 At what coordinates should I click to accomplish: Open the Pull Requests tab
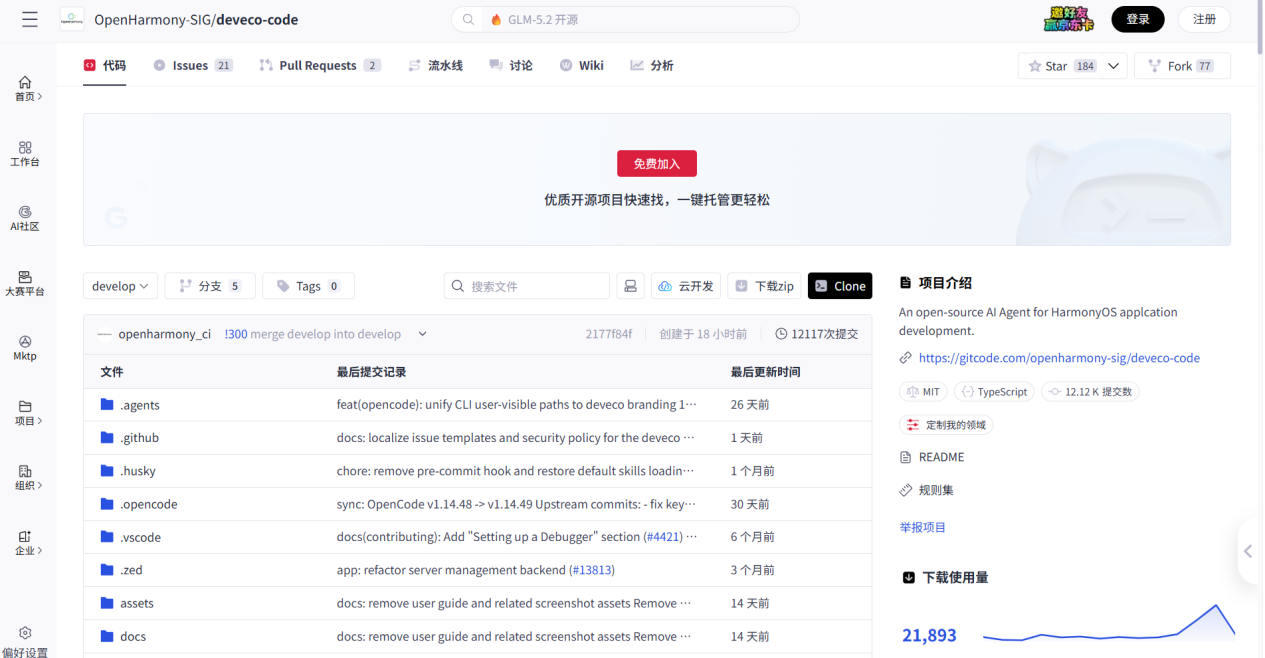point(320,65)
